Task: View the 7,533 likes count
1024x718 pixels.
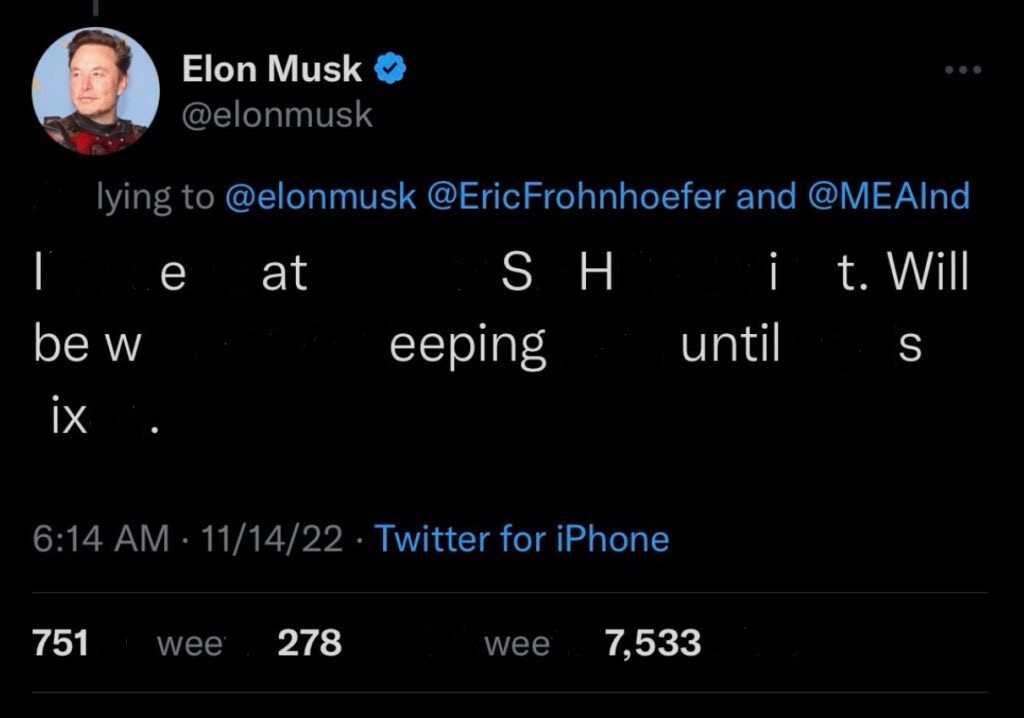Action: [x=653, y=643]
